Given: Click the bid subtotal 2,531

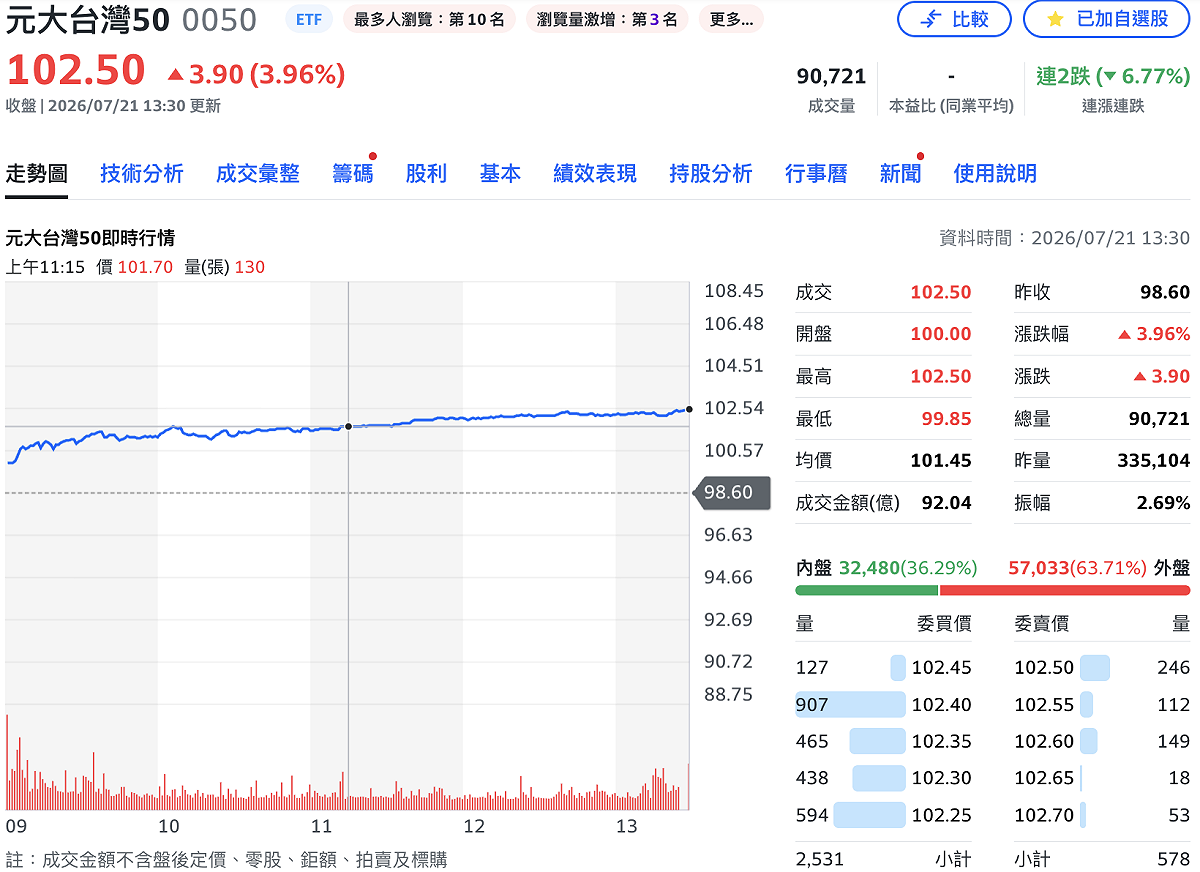Looking at the screenshot, I should click(820, 859).
